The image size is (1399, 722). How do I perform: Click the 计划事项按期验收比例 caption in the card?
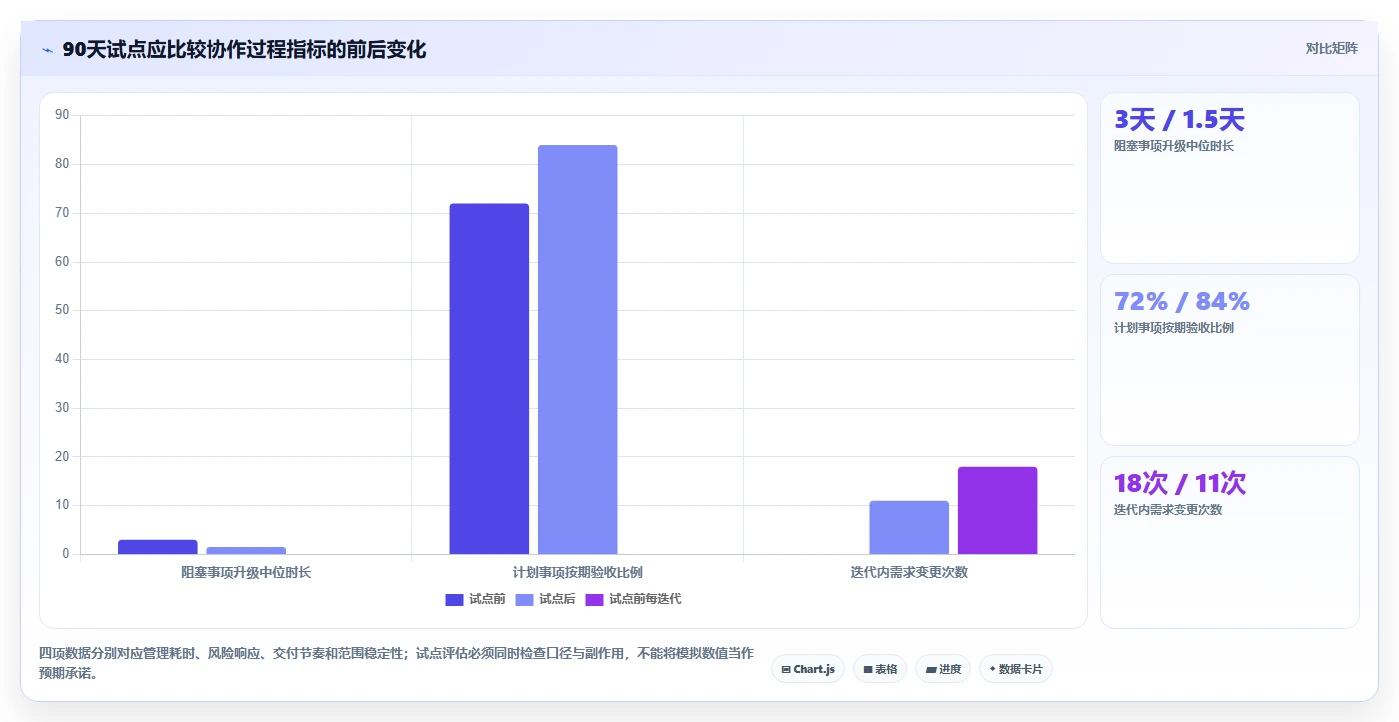(x=1174, y=328)
